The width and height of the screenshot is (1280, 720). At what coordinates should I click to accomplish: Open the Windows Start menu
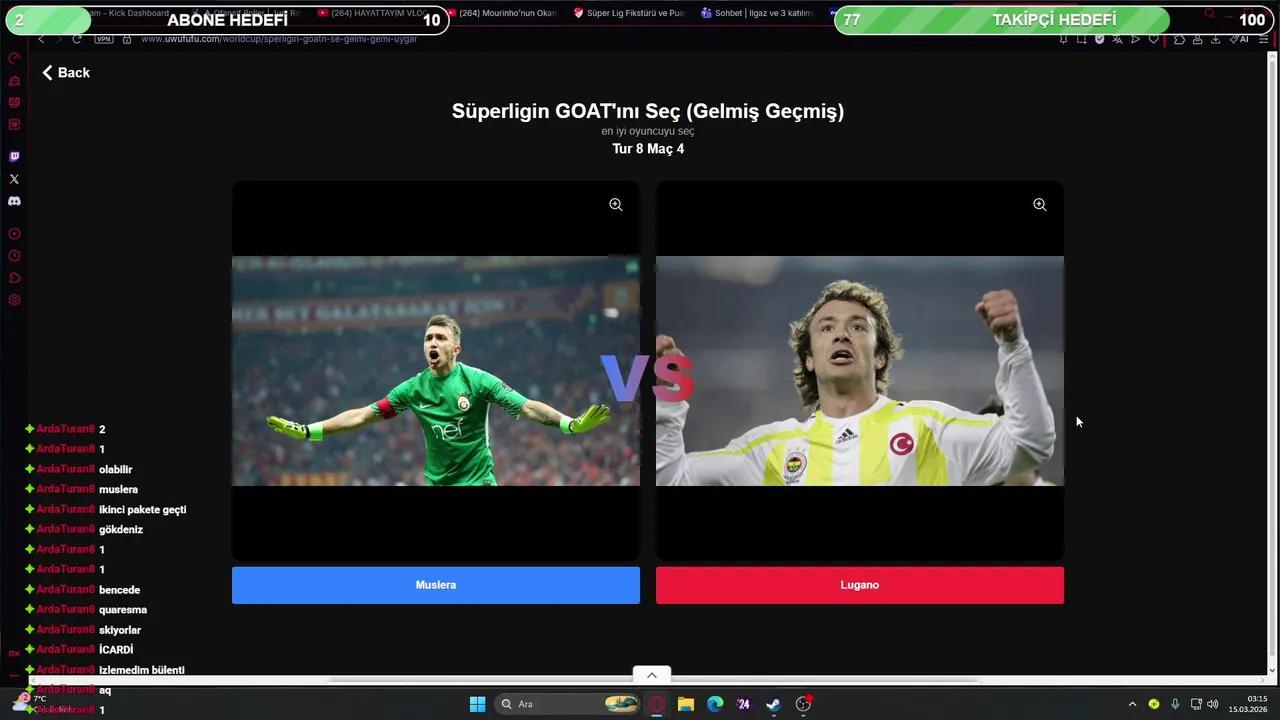pos(477,704)
